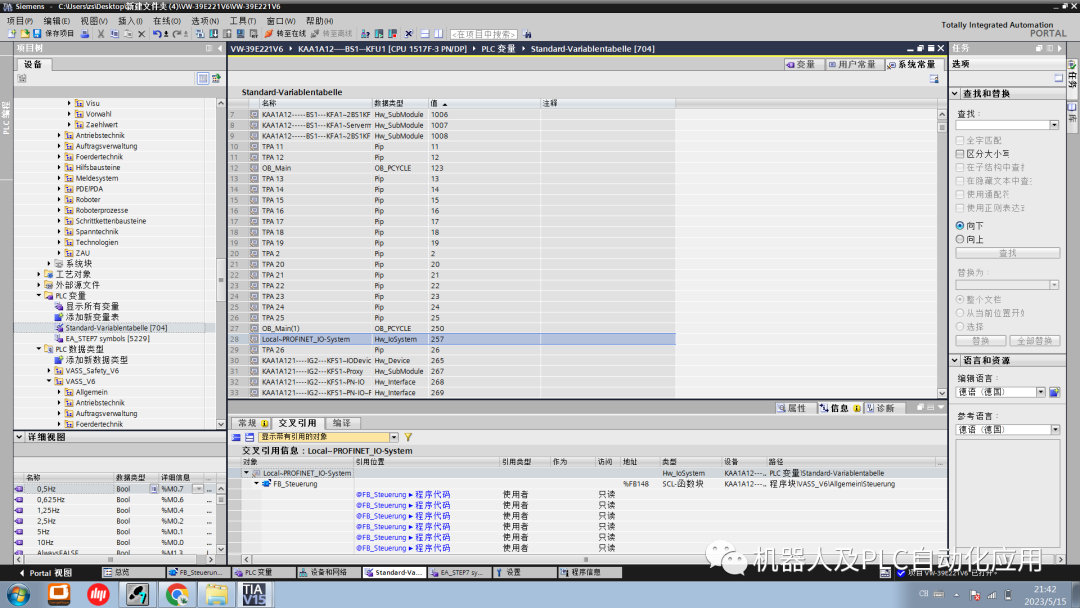Click the print icon in toolbar
Viewport: 1080px width, 608px height.
click(85, 34)
